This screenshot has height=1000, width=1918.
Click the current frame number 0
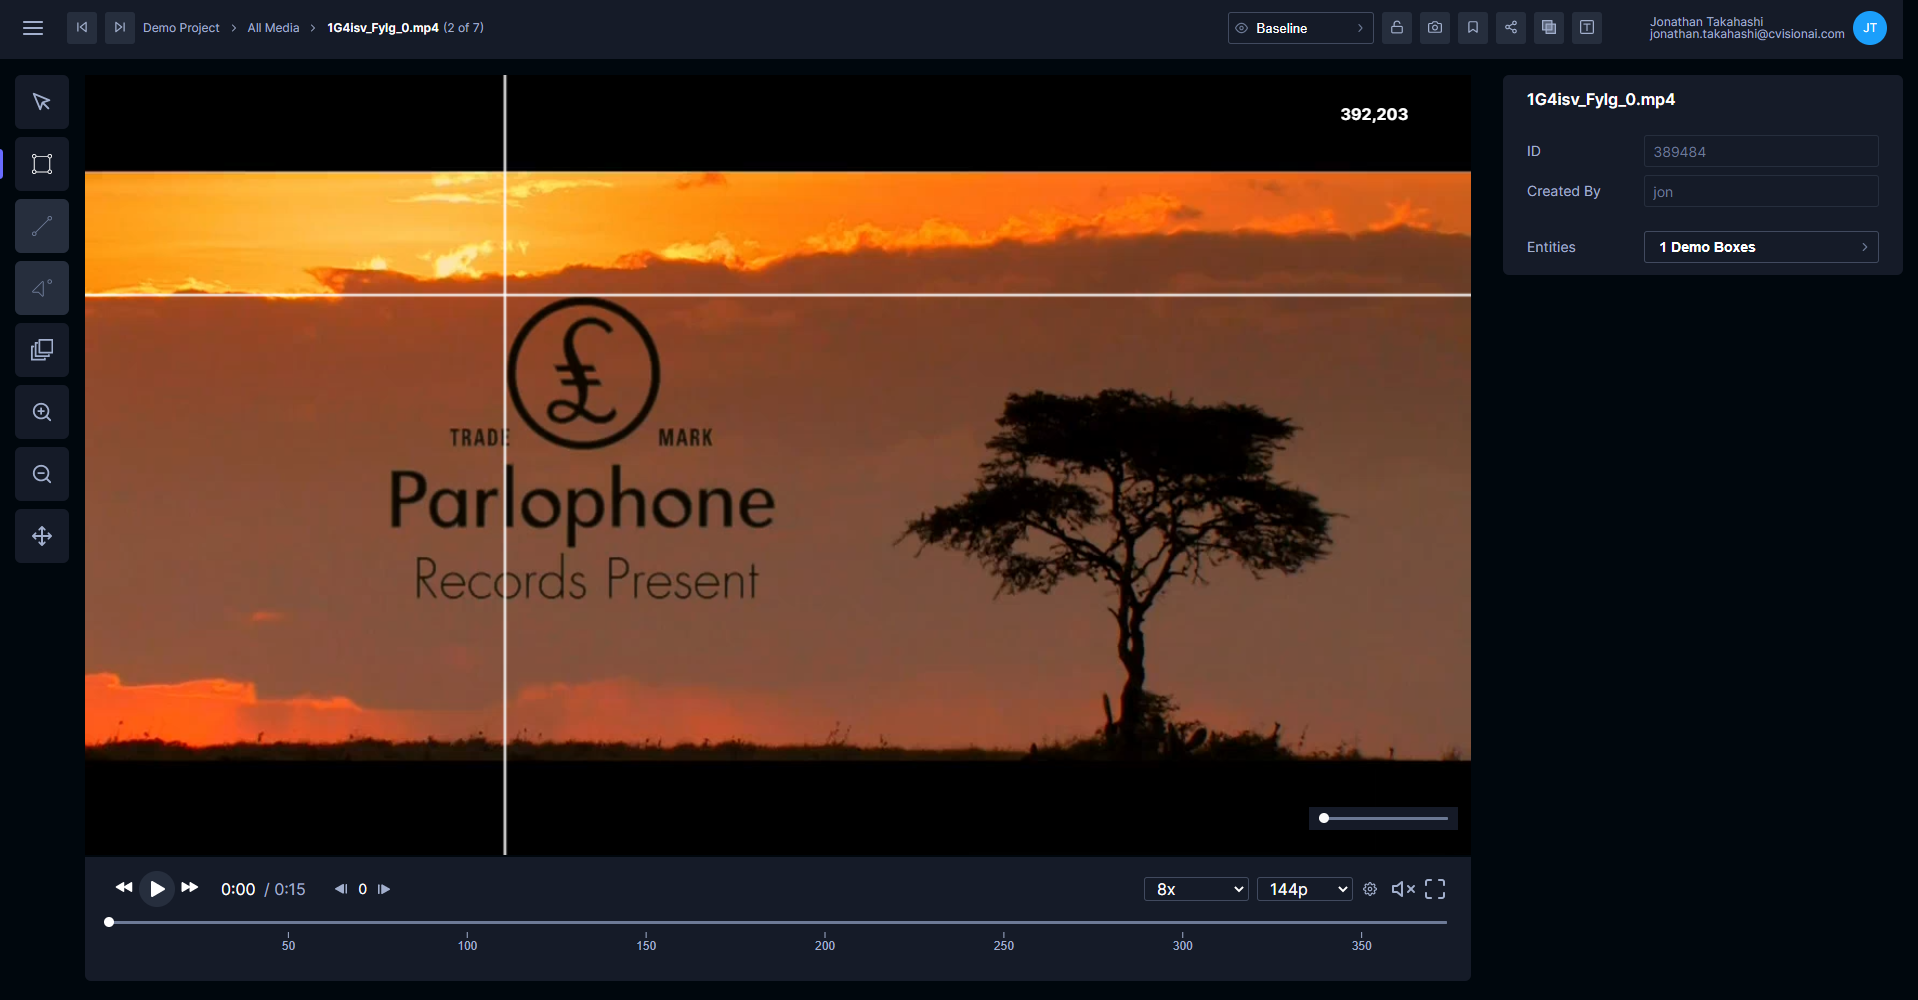[x=362, y=889]
